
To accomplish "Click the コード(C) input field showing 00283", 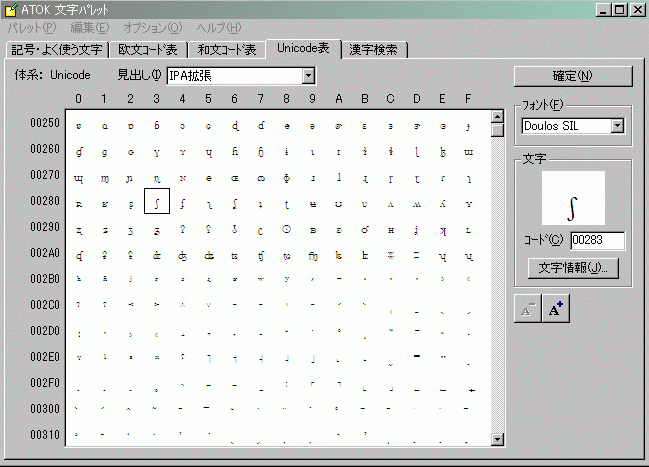I will (598, 241).
